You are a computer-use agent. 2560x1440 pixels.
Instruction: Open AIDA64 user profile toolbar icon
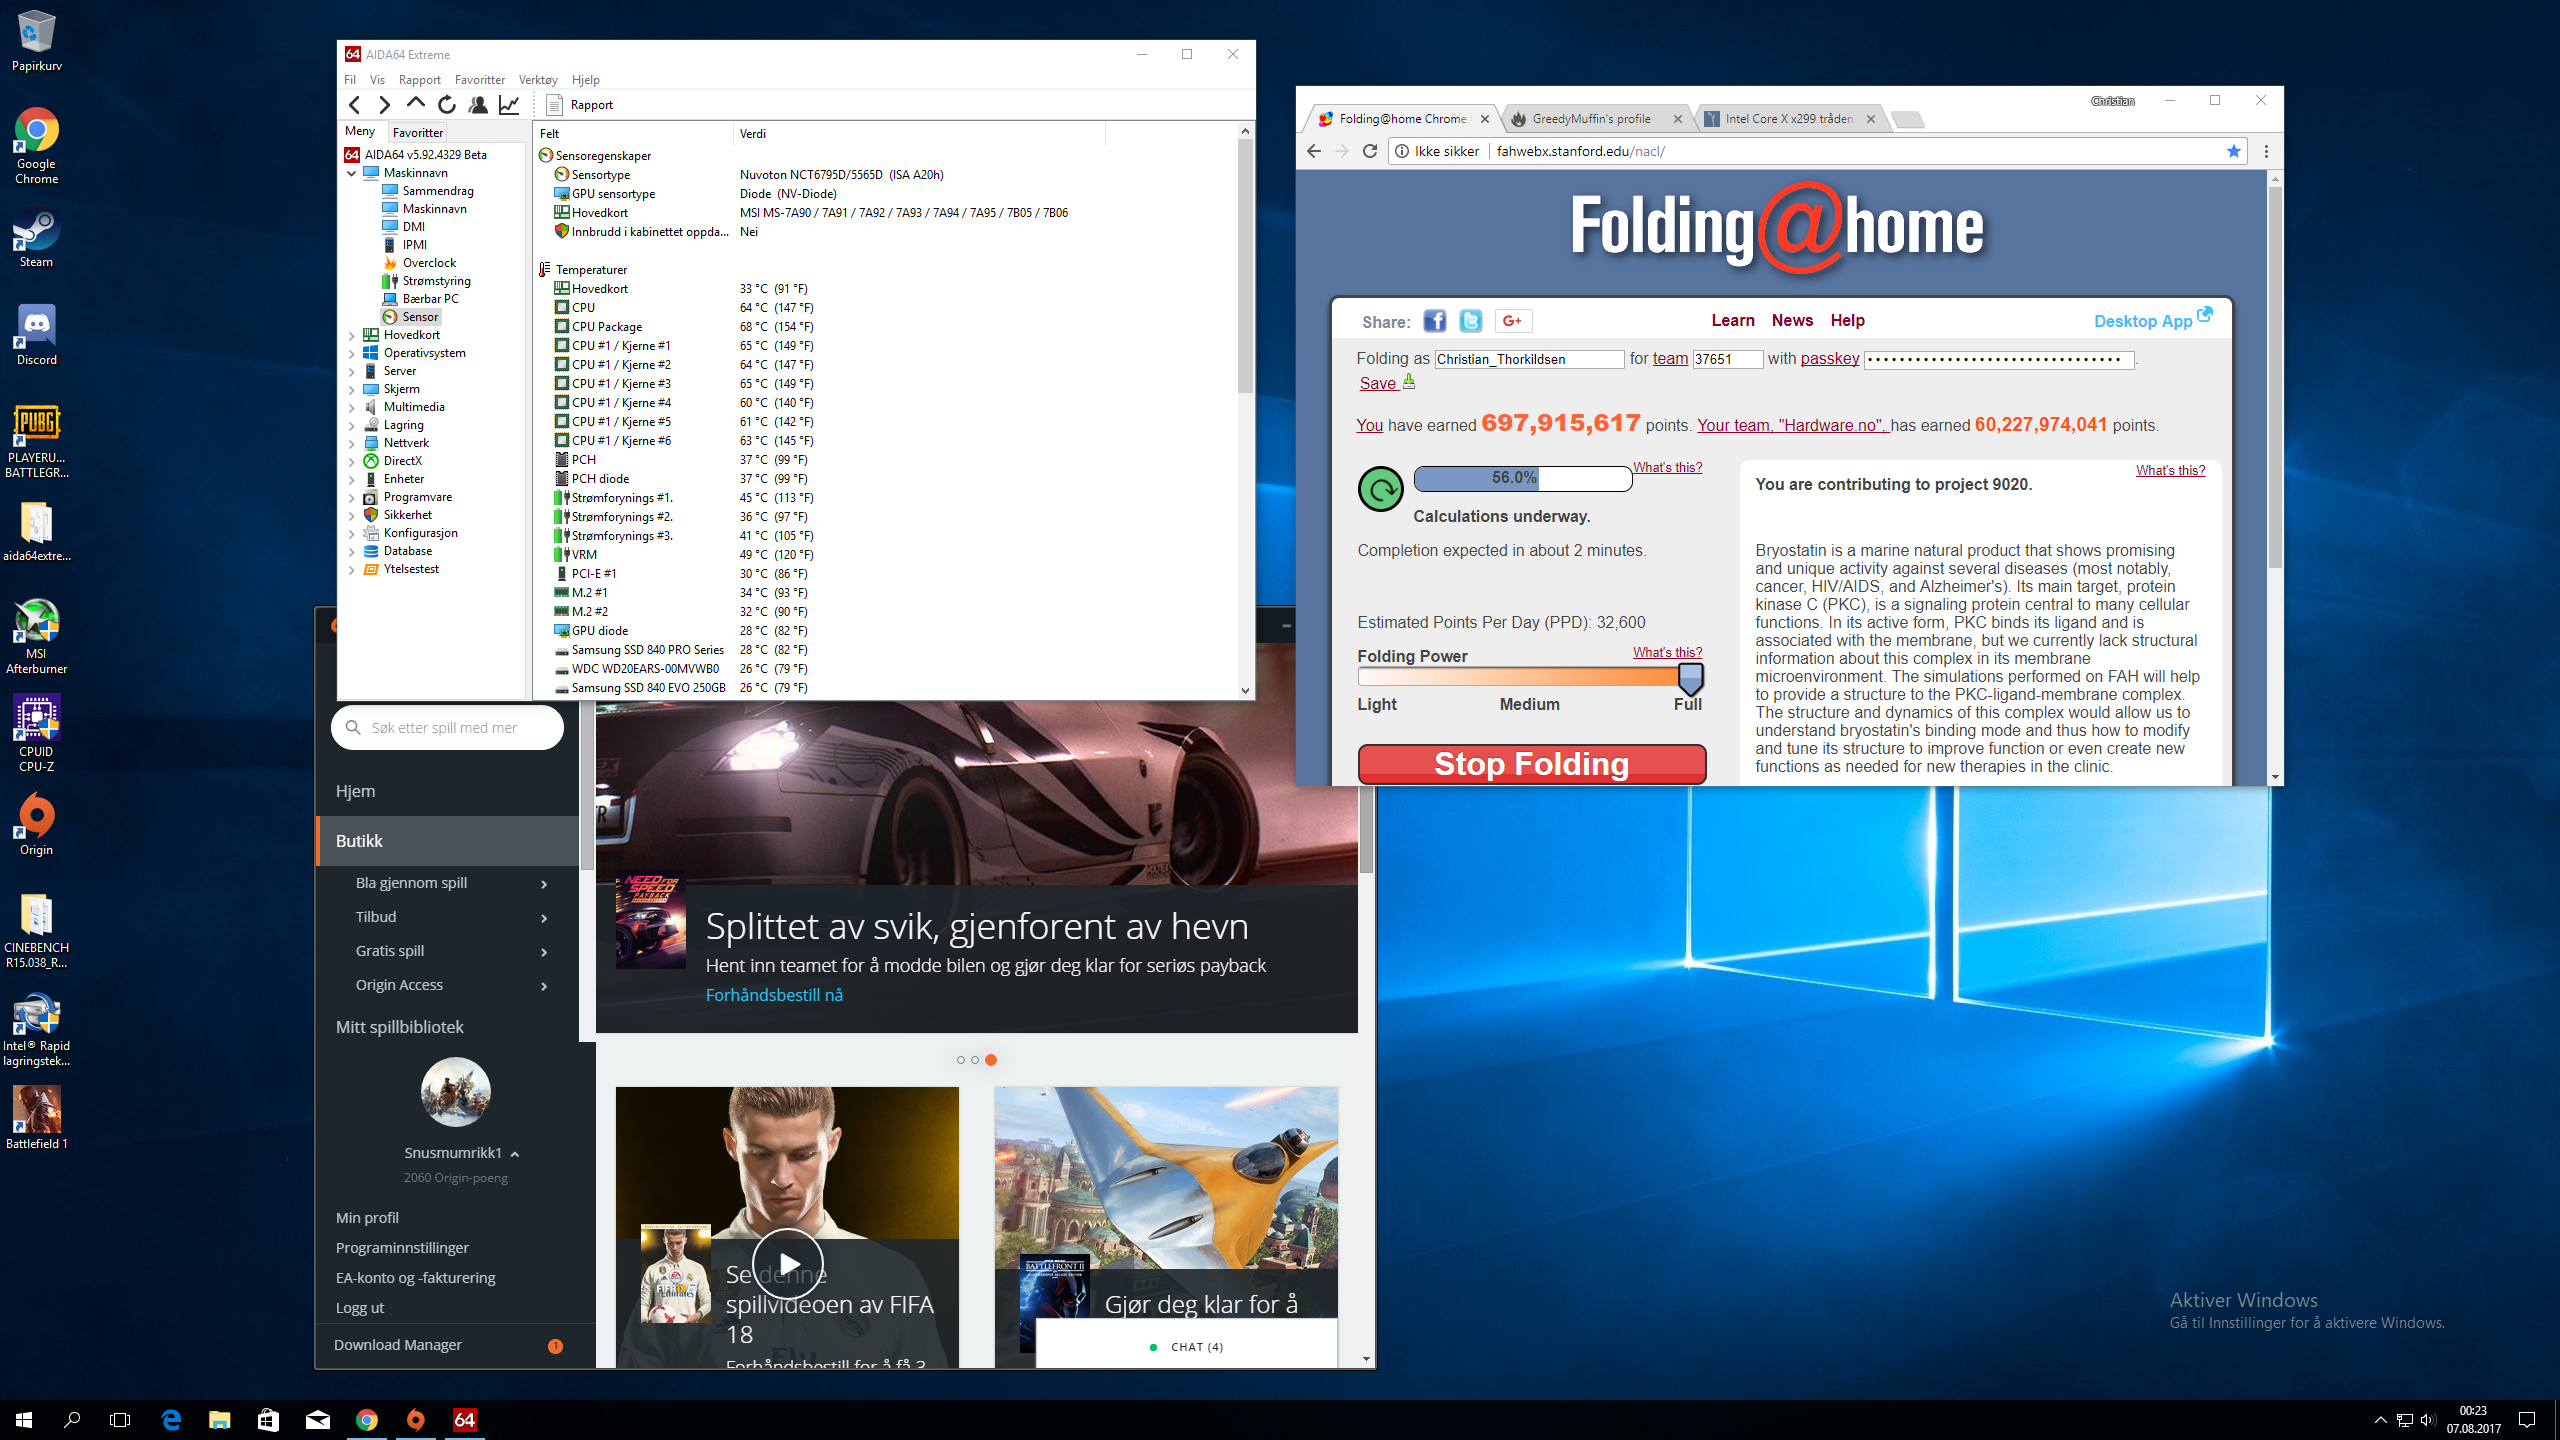(478, 104)
